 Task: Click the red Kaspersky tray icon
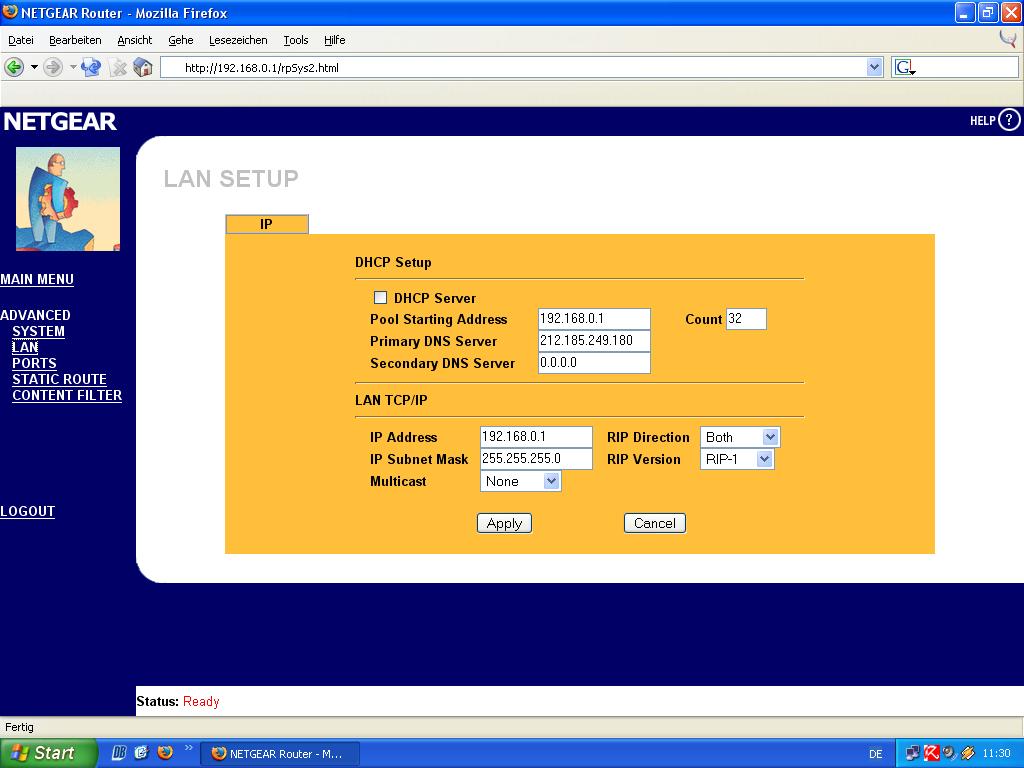[931, 753]
